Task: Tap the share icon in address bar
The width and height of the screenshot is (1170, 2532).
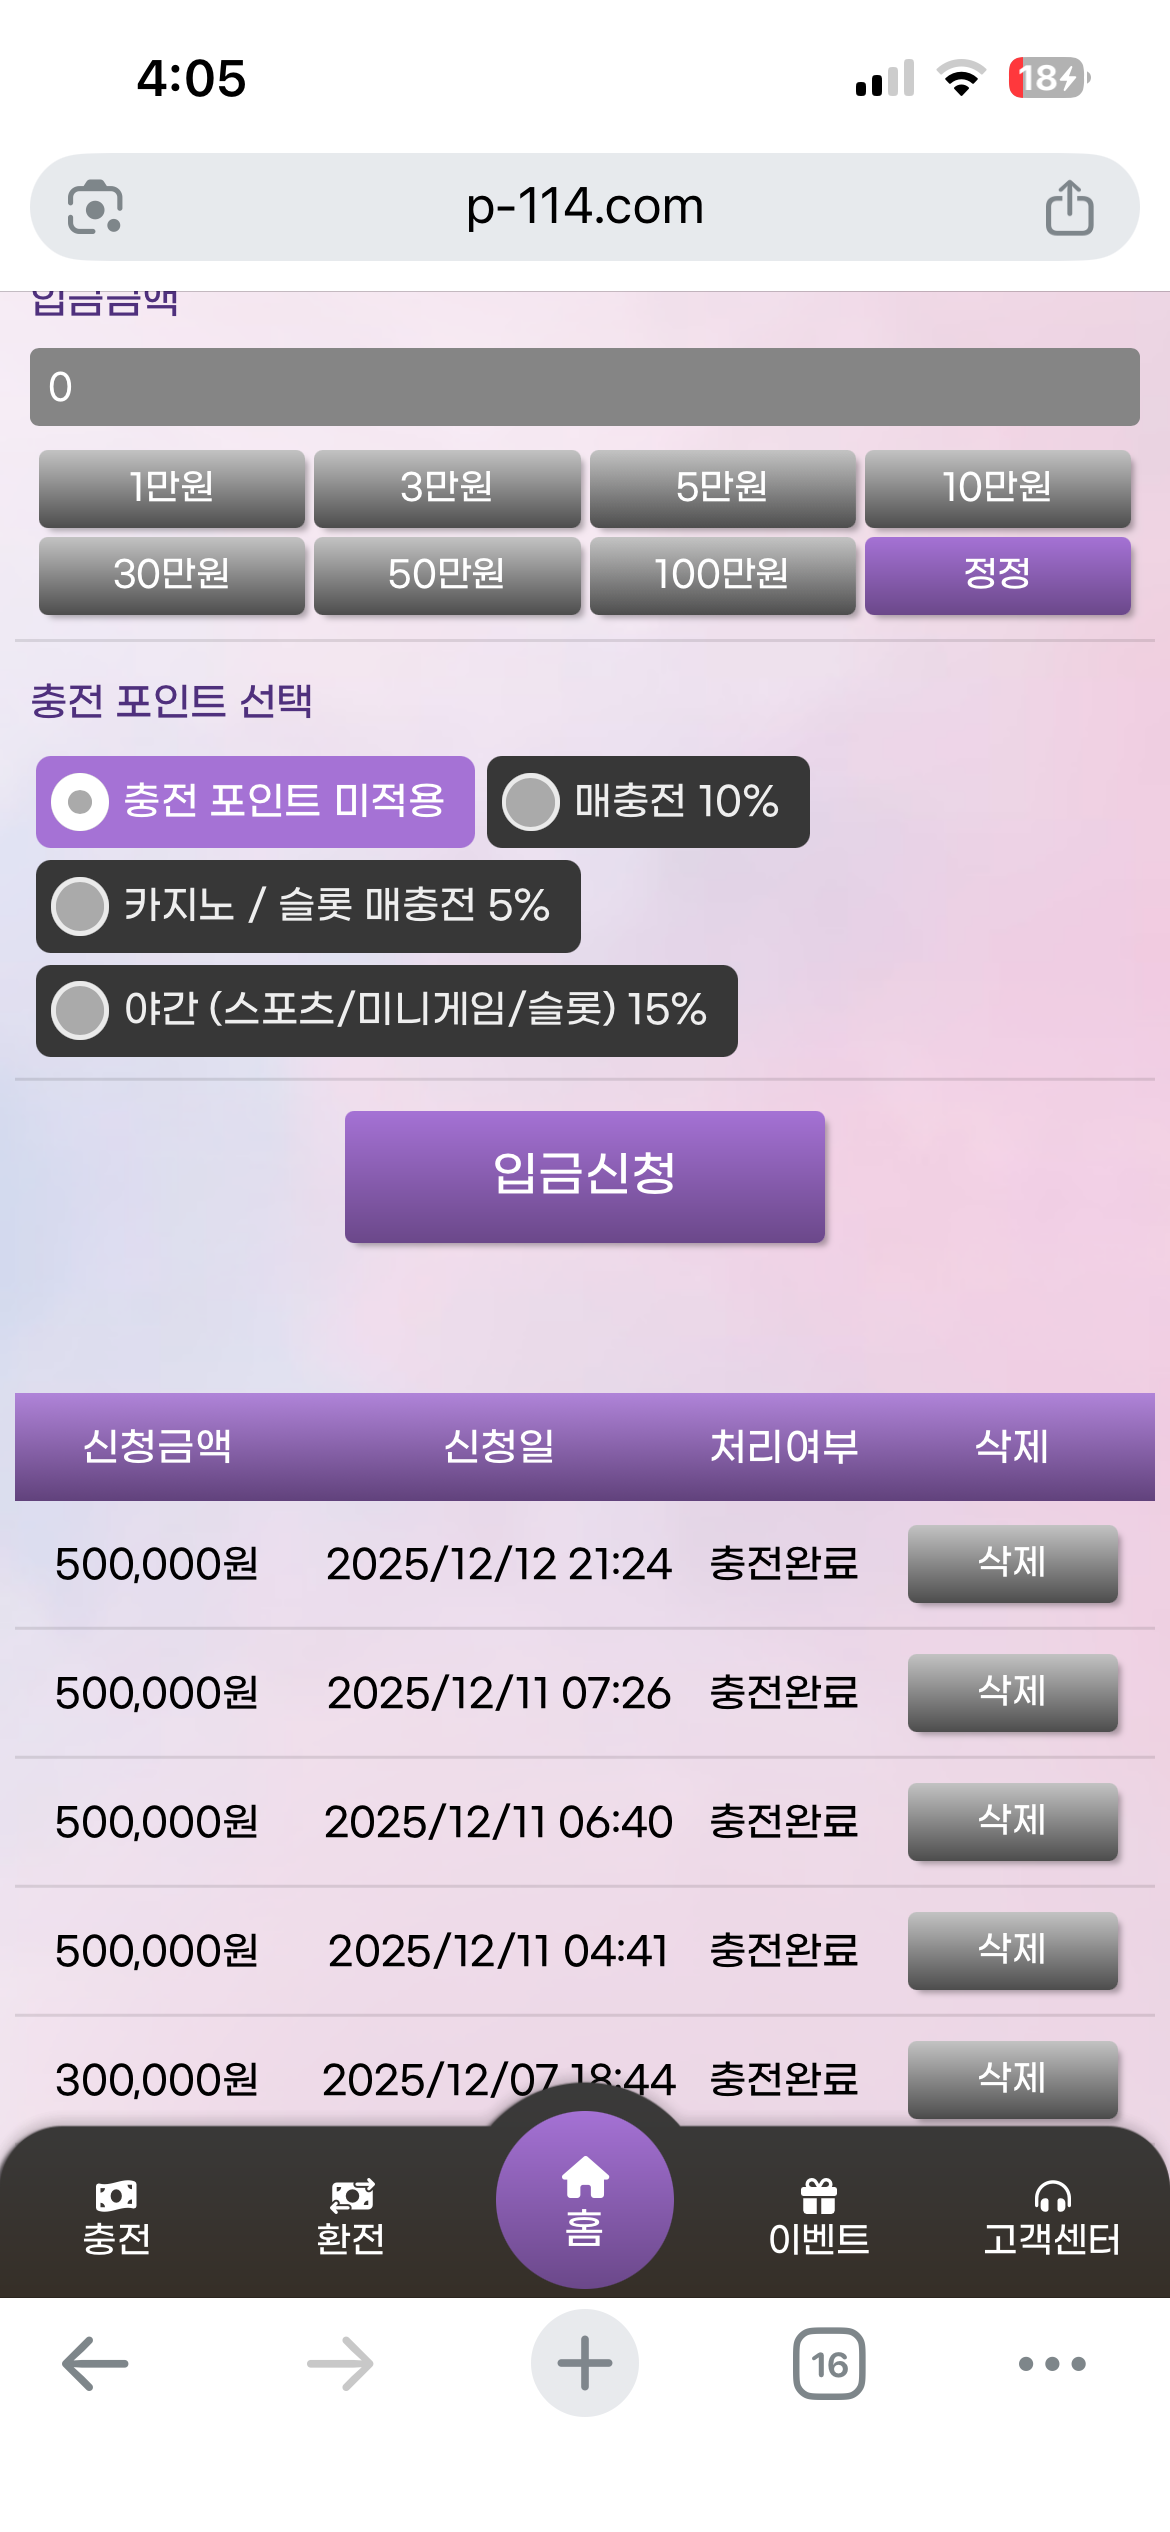Action: click(1068, 208)
